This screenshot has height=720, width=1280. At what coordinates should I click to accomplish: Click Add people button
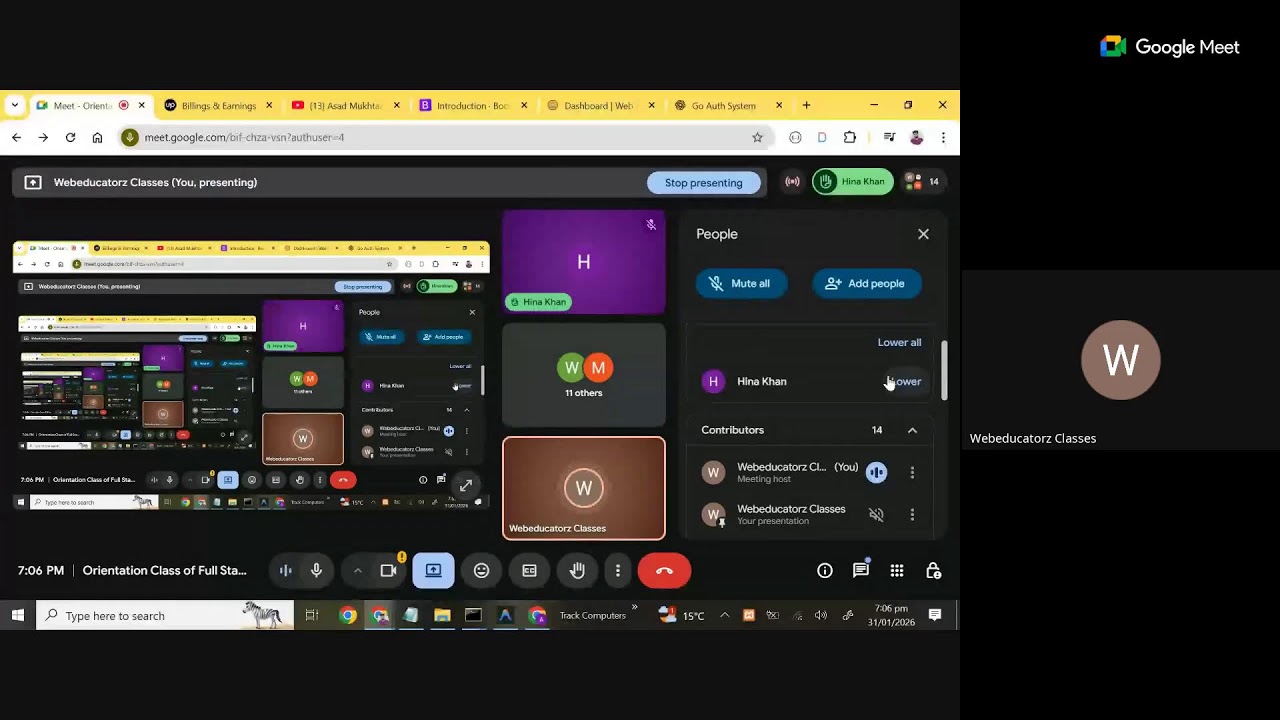866,283
